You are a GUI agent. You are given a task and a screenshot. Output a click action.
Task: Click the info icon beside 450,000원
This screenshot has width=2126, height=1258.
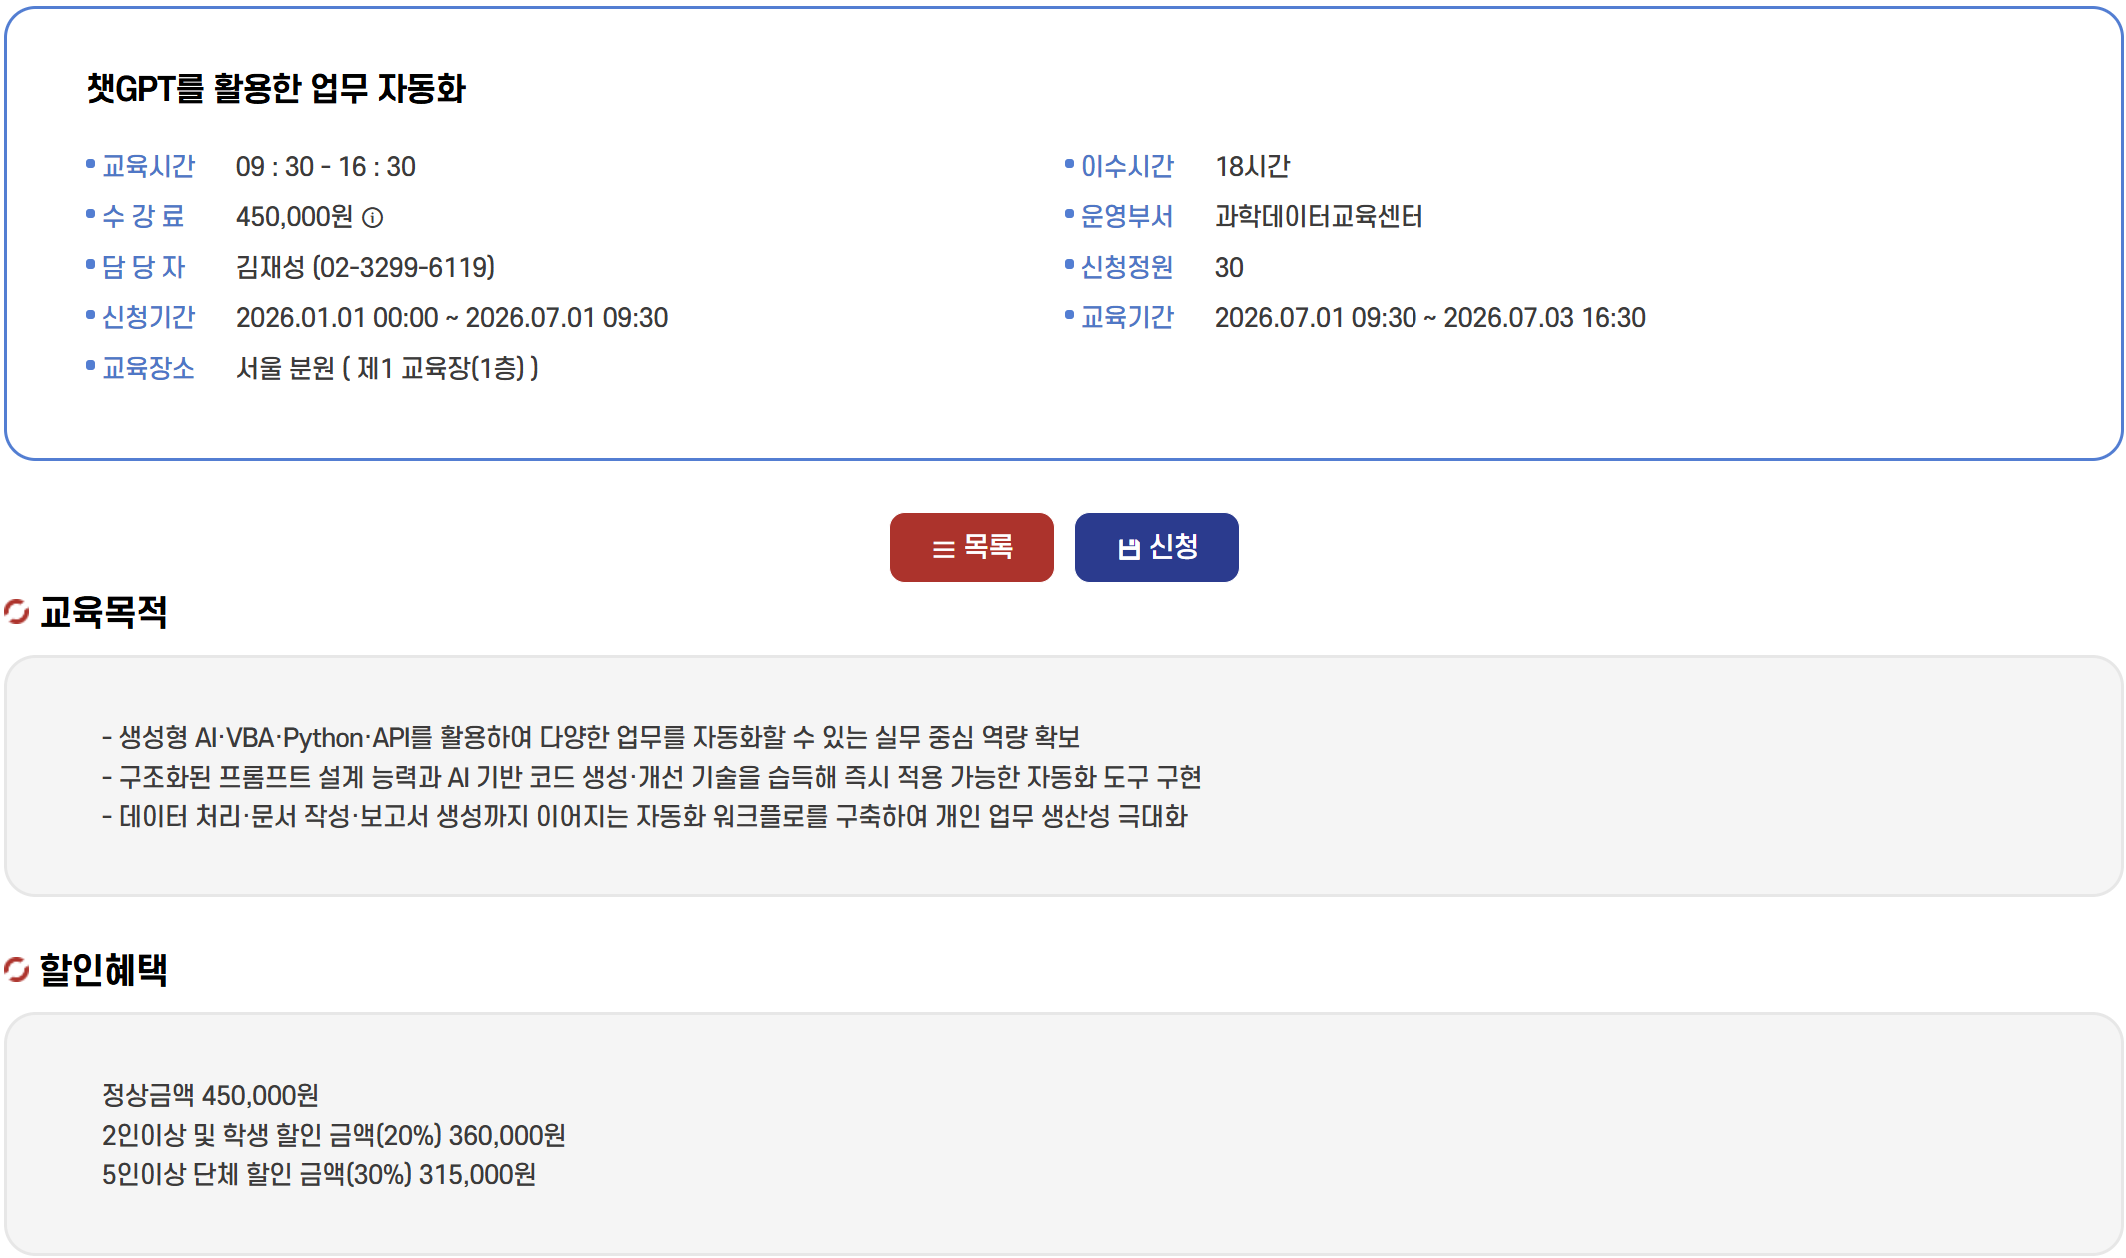coord(373,218)
